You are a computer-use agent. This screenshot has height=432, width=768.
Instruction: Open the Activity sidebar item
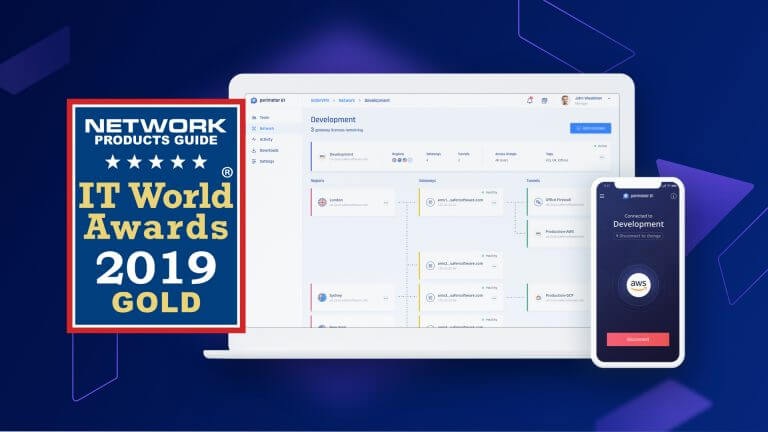click(263, 140)
